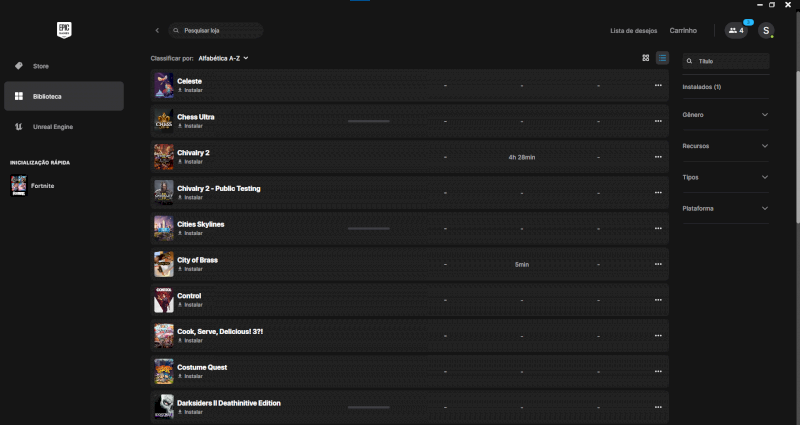Open the Alfabética A-Z sort dropdown
The width and height of the screenshot is (800, 425).
(x=223, y=58)
